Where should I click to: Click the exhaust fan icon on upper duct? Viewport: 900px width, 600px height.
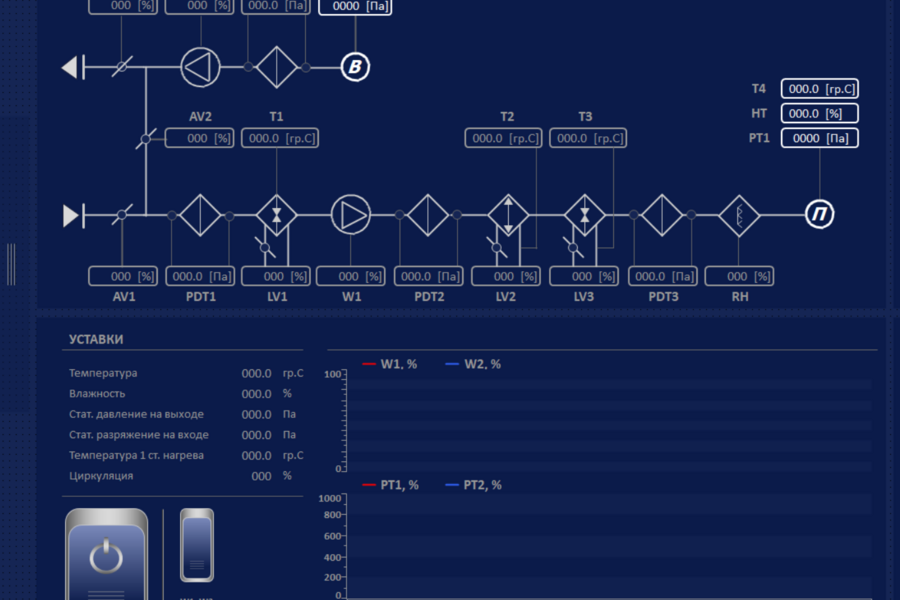200,67
